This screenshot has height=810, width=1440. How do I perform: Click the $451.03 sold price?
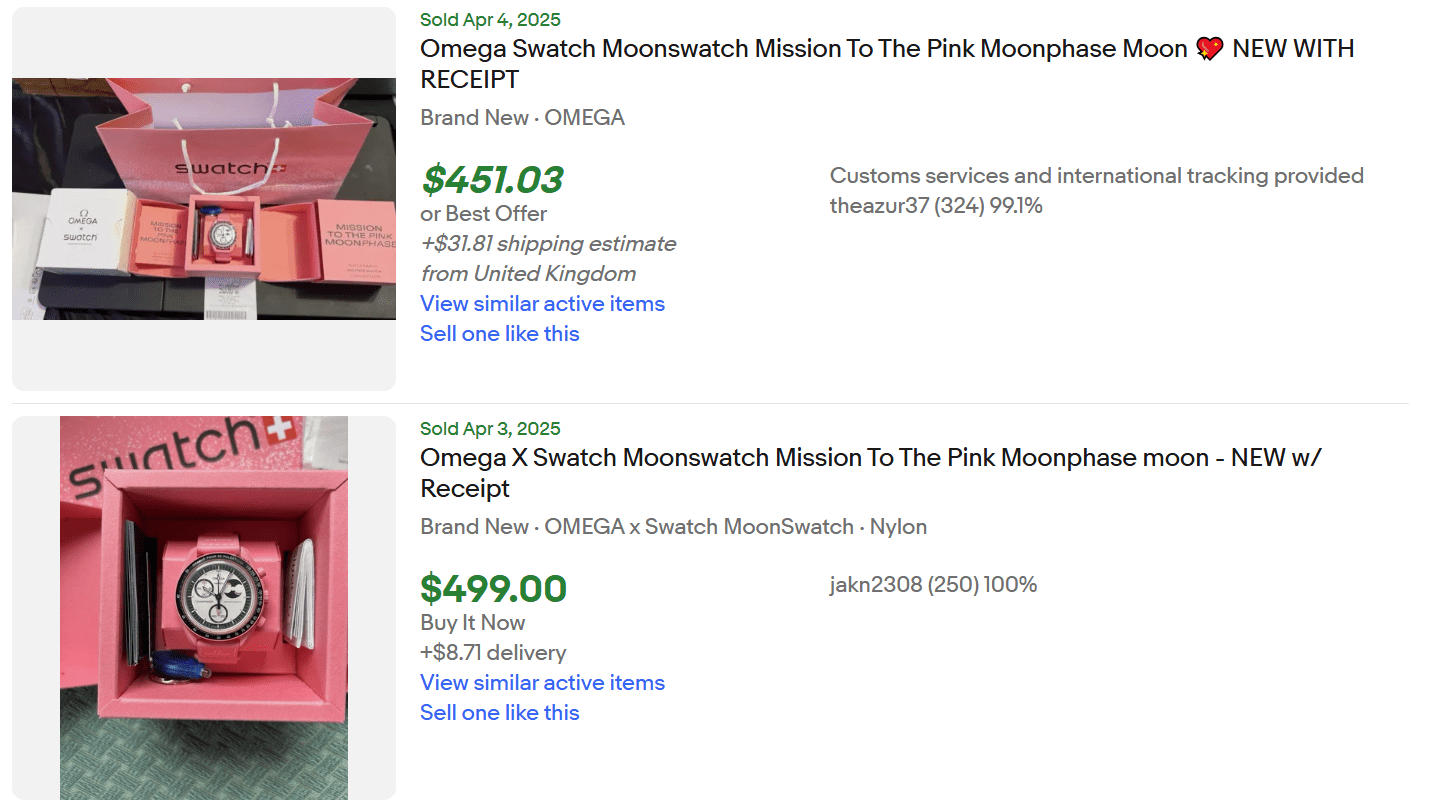click(x=492, y=180)
